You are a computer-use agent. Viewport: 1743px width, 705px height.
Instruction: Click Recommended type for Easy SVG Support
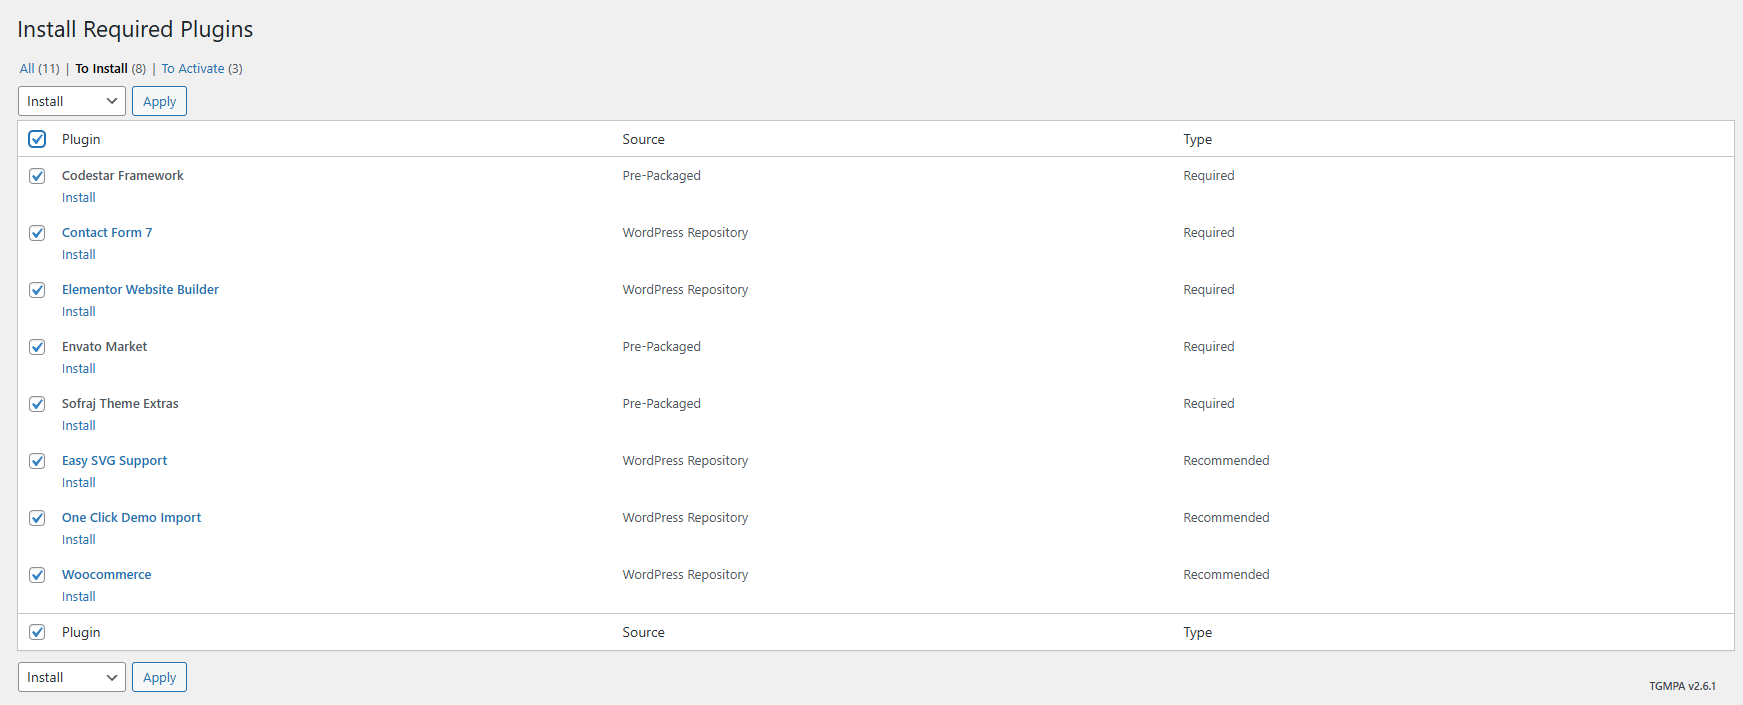coord(1226,461)
